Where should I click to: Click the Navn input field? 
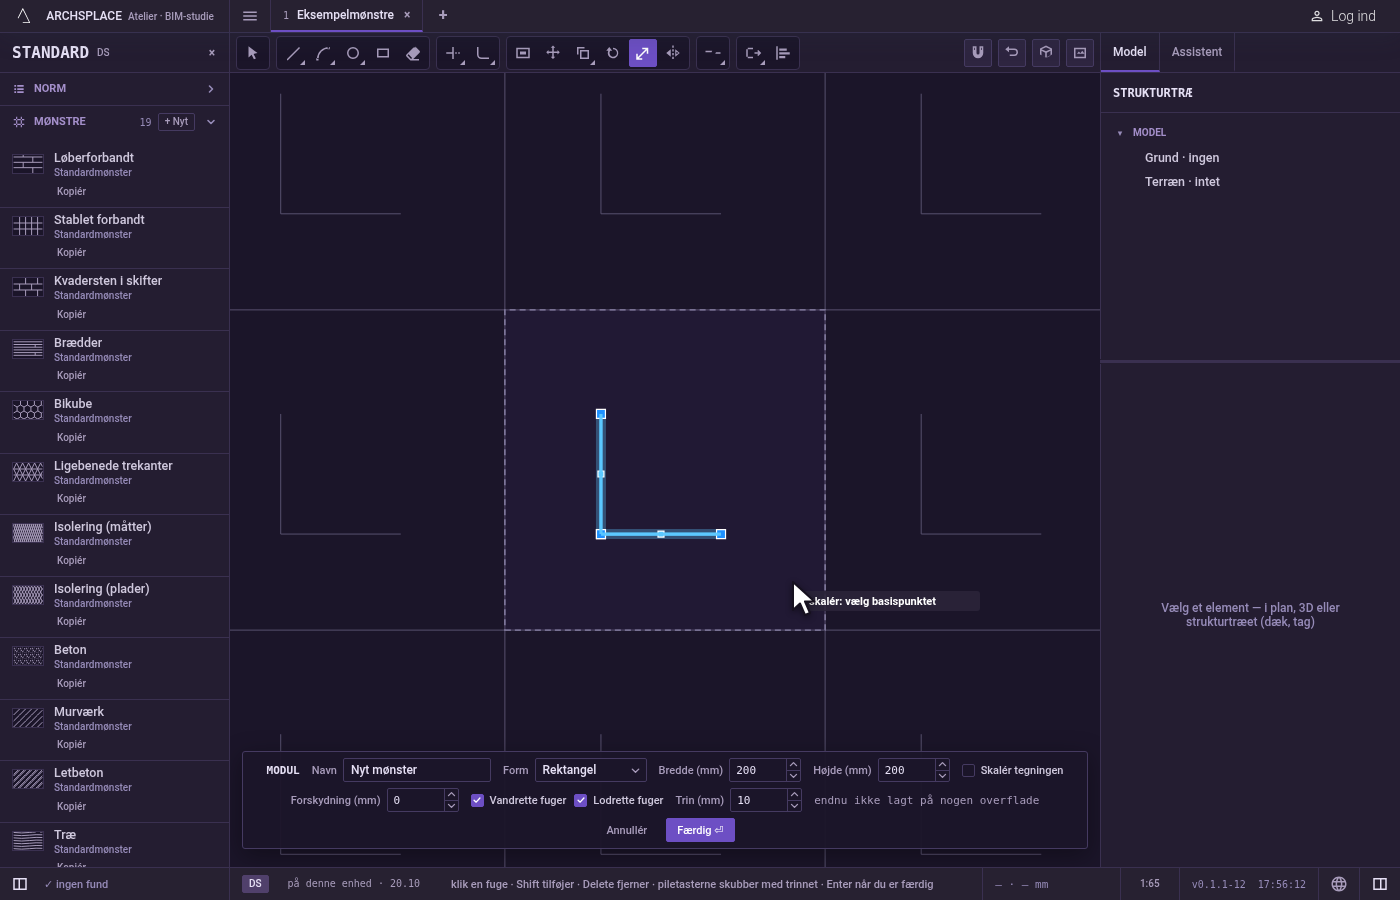click(417, 770)
